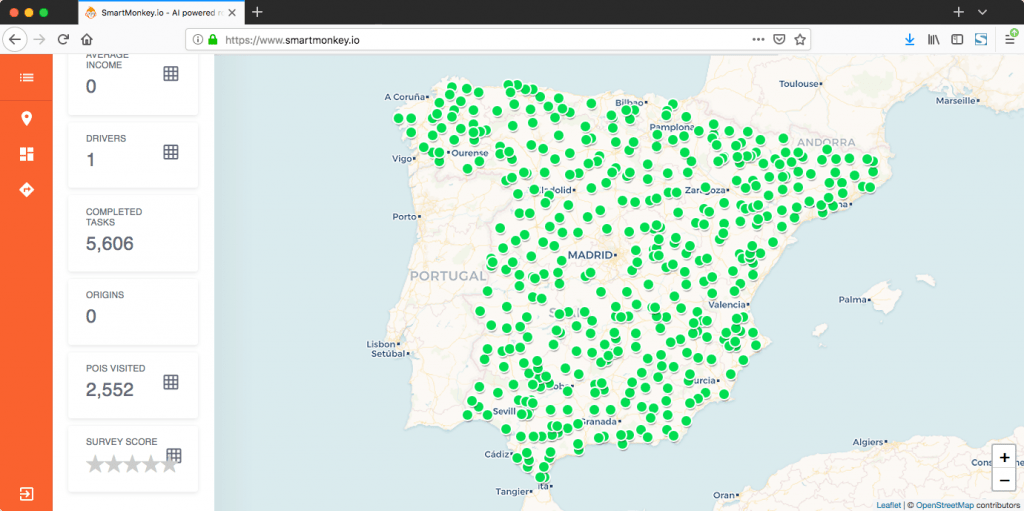Screen dimensions: 1024x511
Task: Open the browser hamburger menu
Action: click(x=1010, y=39)
